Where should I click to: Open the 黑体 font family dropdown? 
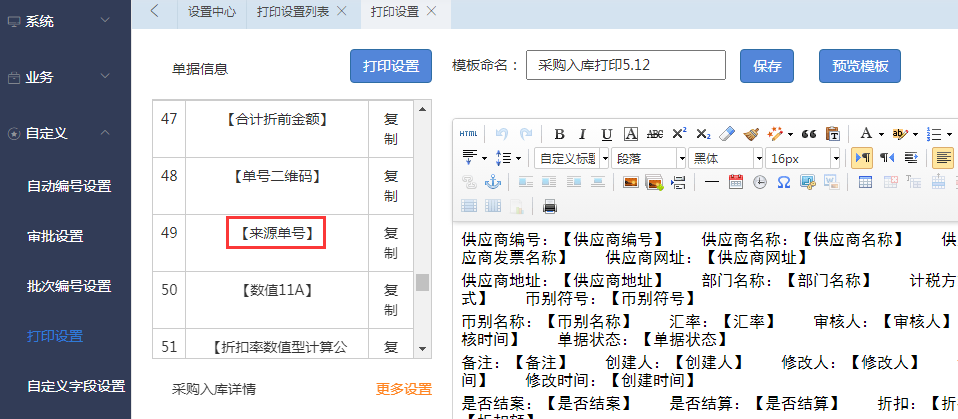(726, 158)
